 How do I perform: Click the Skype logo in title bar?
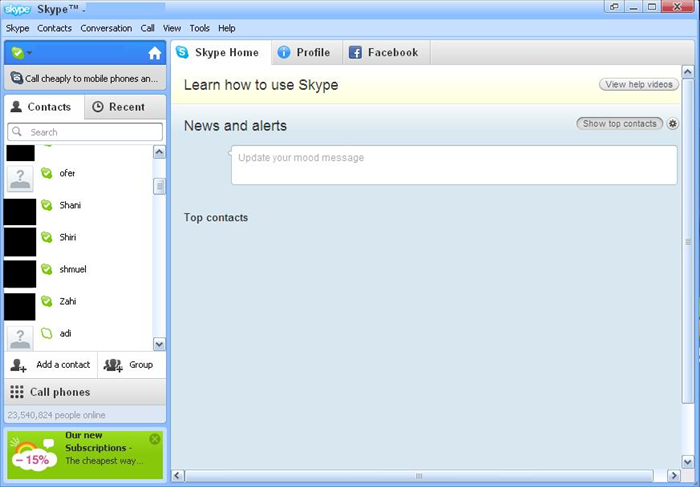17,9
